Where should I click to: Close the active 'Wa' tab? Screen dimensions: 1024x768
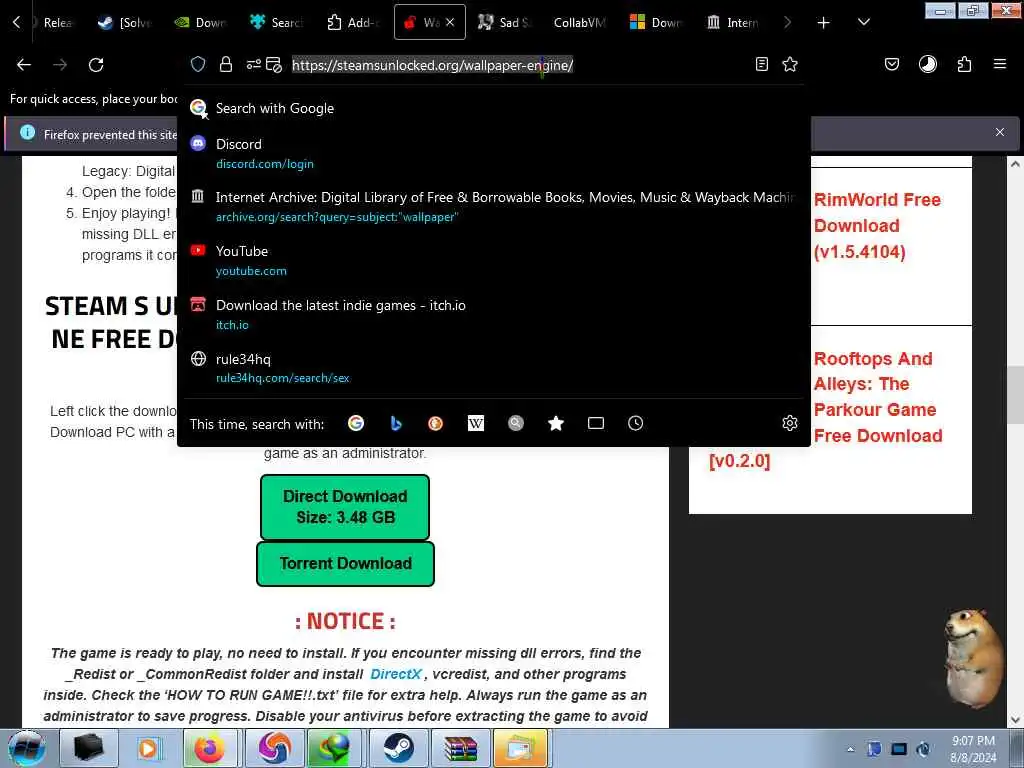coord(450,23)
